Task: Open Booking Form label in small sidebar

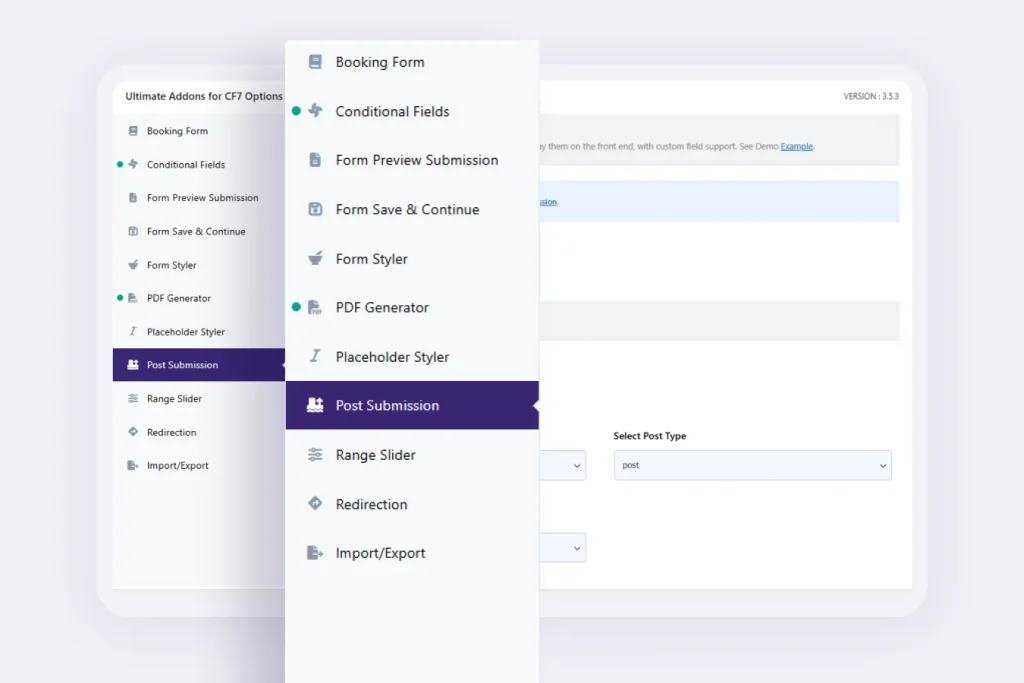Action: tap(177, 131)
